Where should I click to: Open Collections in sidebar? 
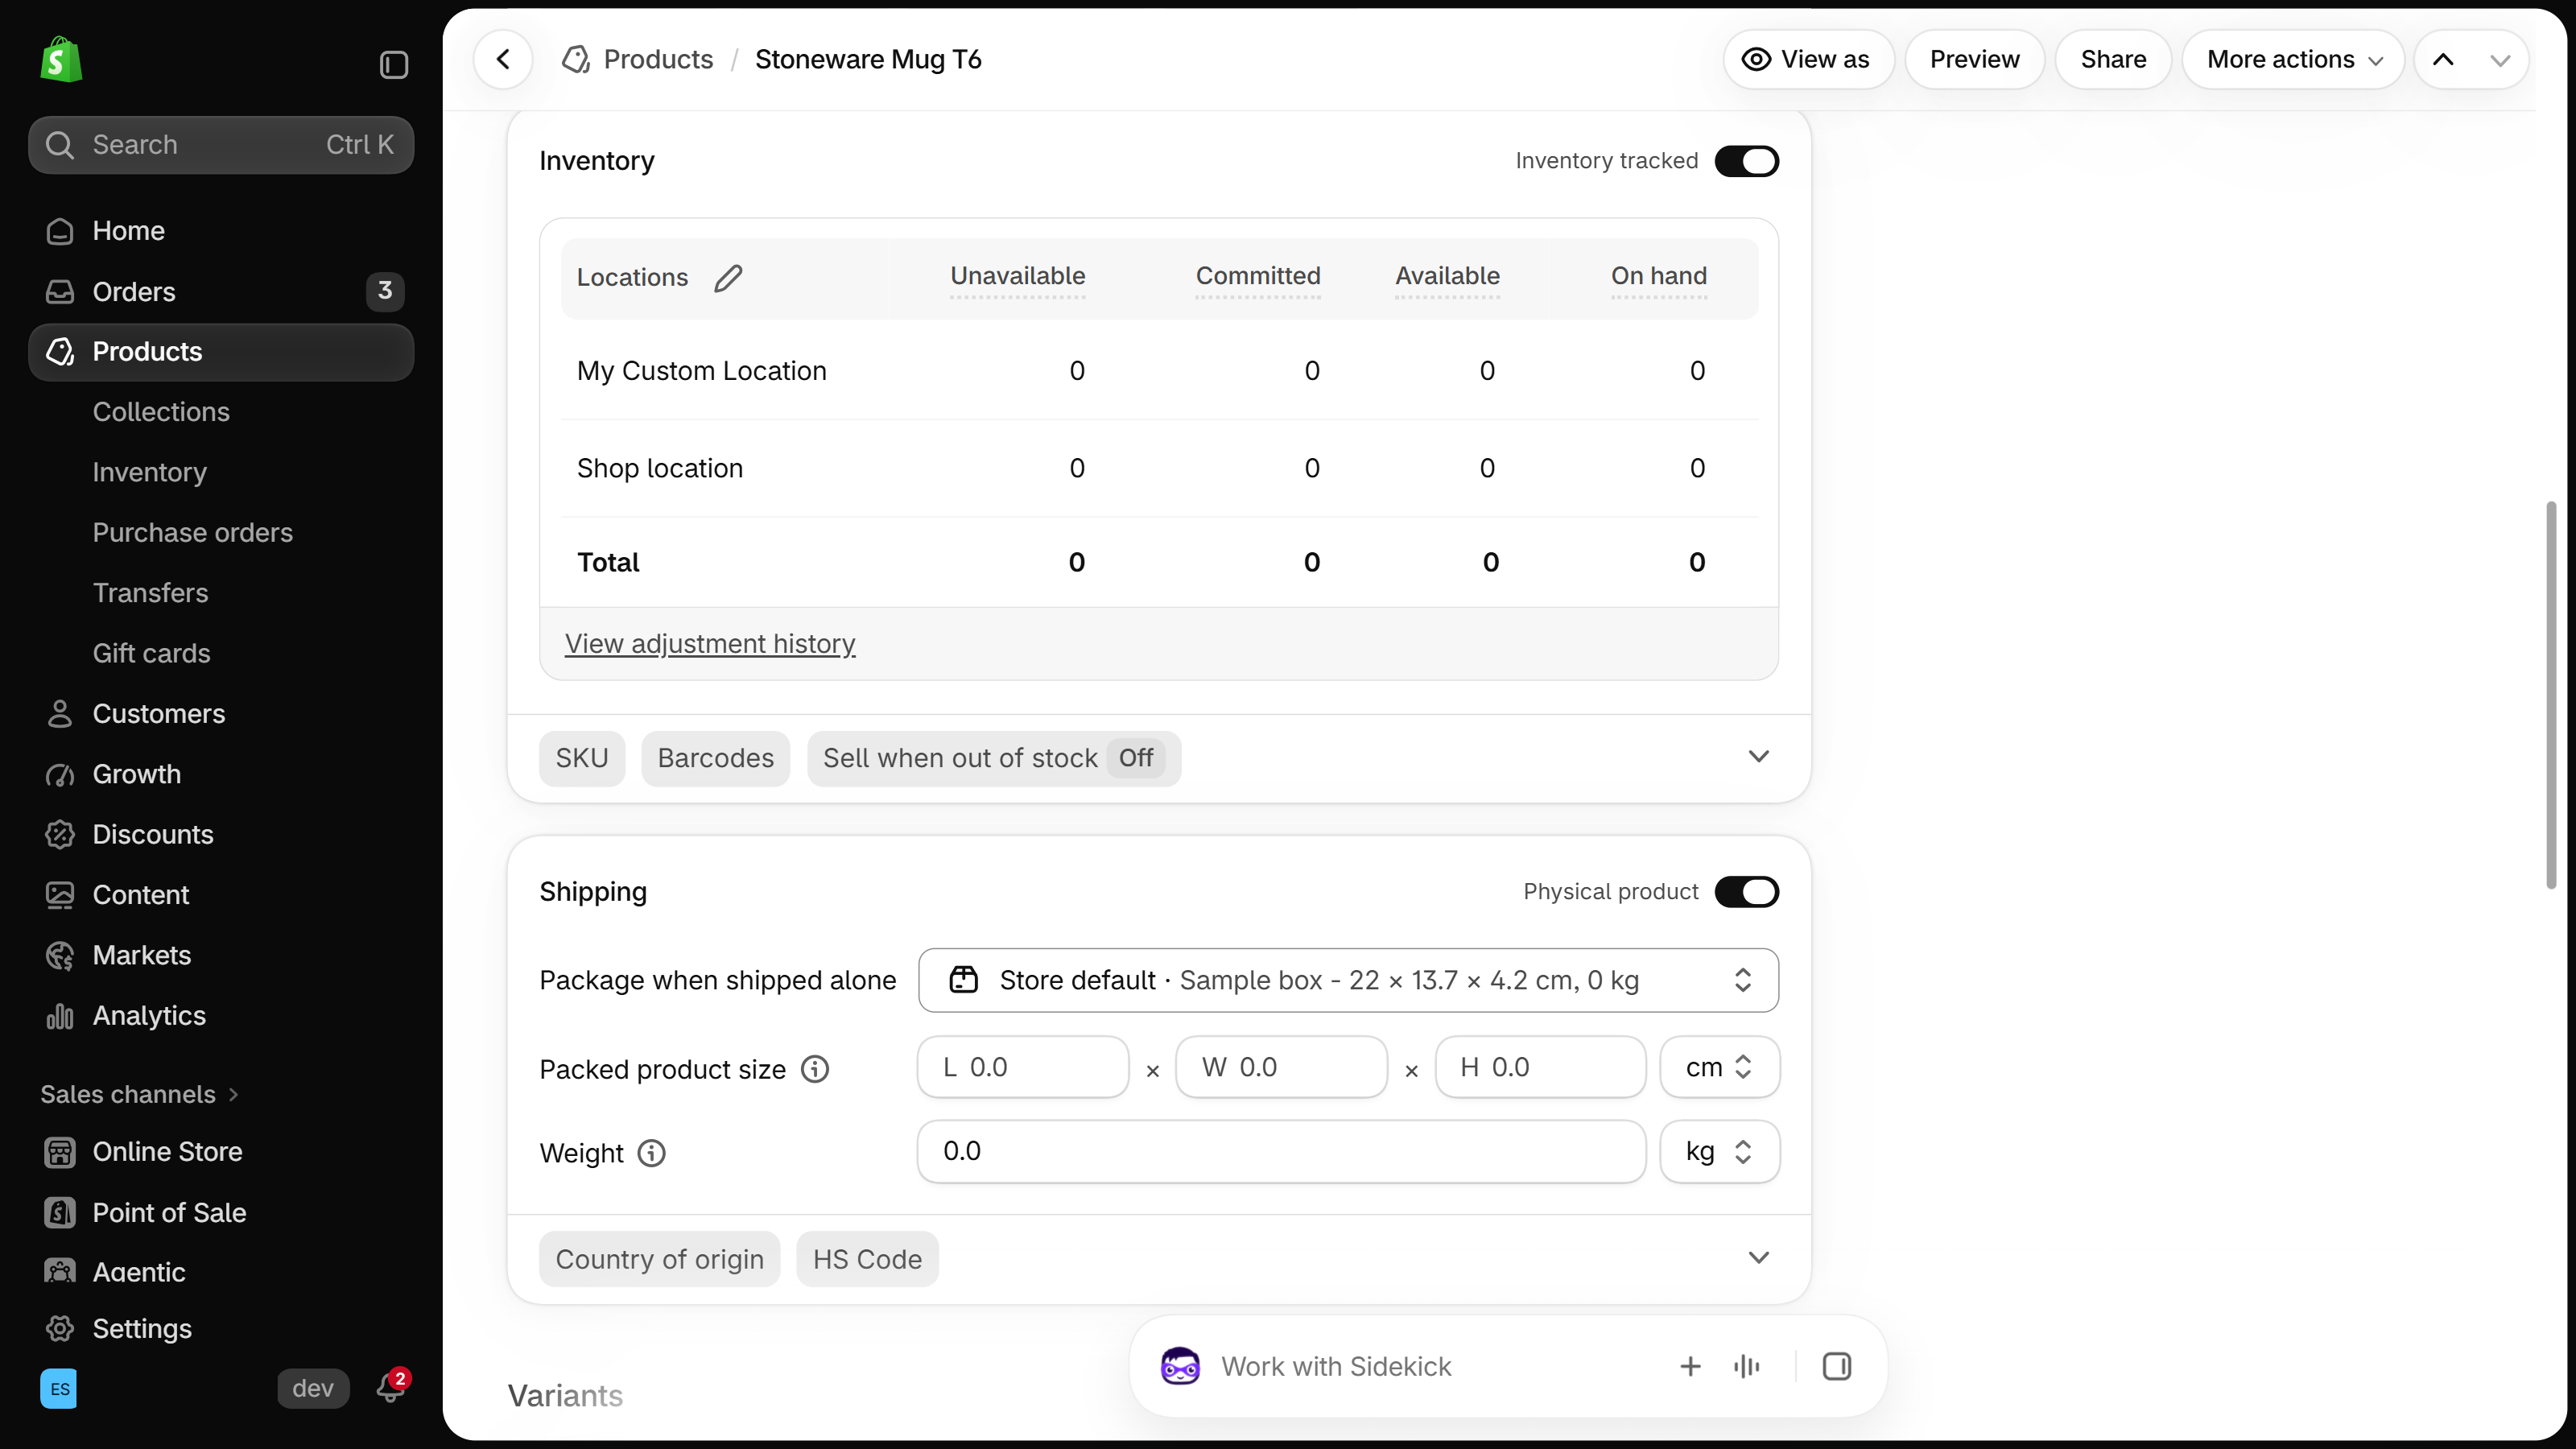click(161, 412)
